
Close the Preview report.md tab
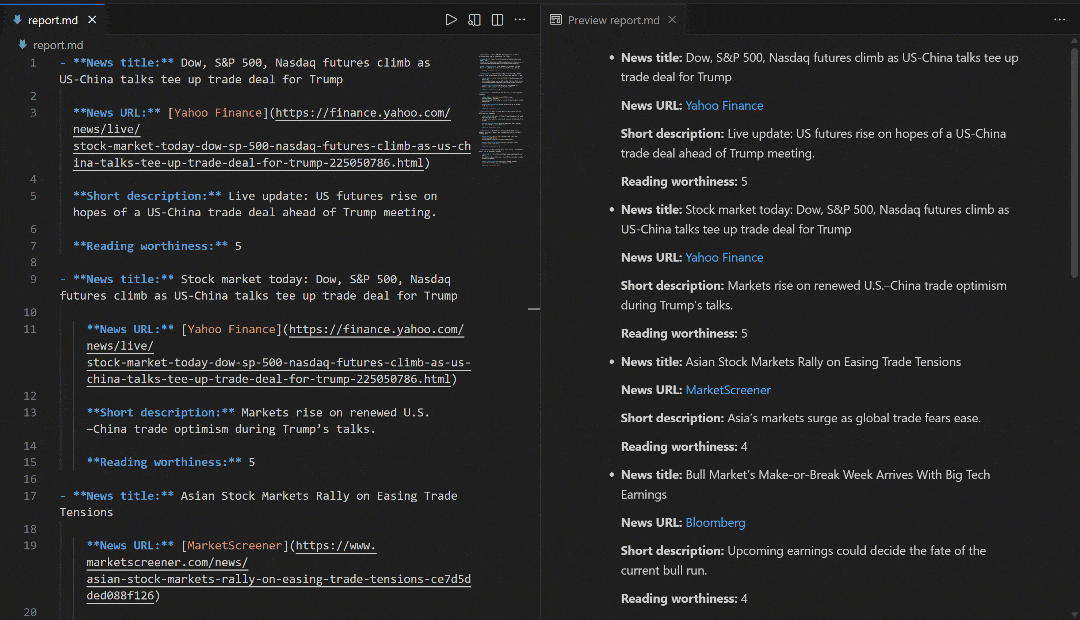click(672, 18)
